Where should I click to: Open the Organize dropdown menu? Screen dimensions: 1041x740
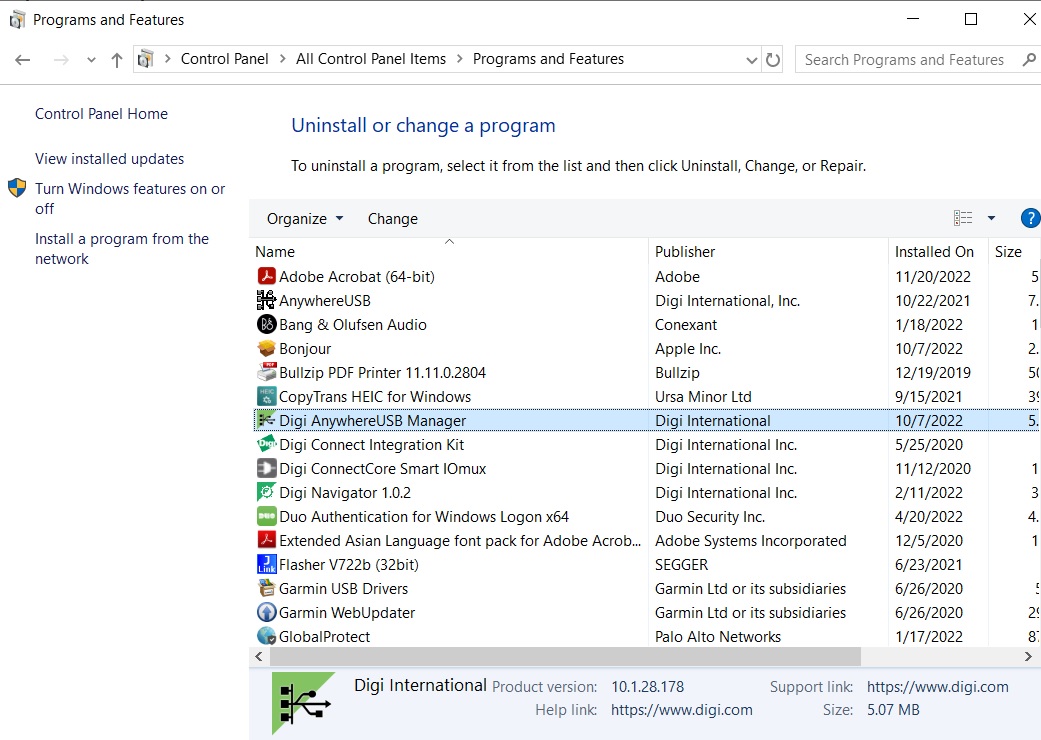(305, 218)
